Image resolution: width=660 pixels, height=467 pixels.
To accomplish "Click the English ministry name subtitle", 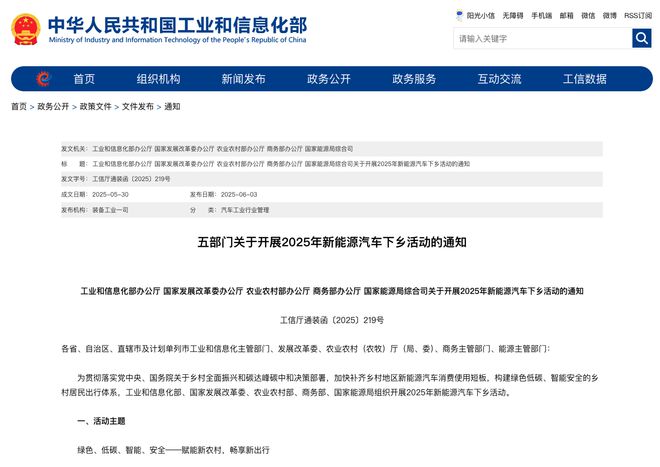I will point(177,40).
